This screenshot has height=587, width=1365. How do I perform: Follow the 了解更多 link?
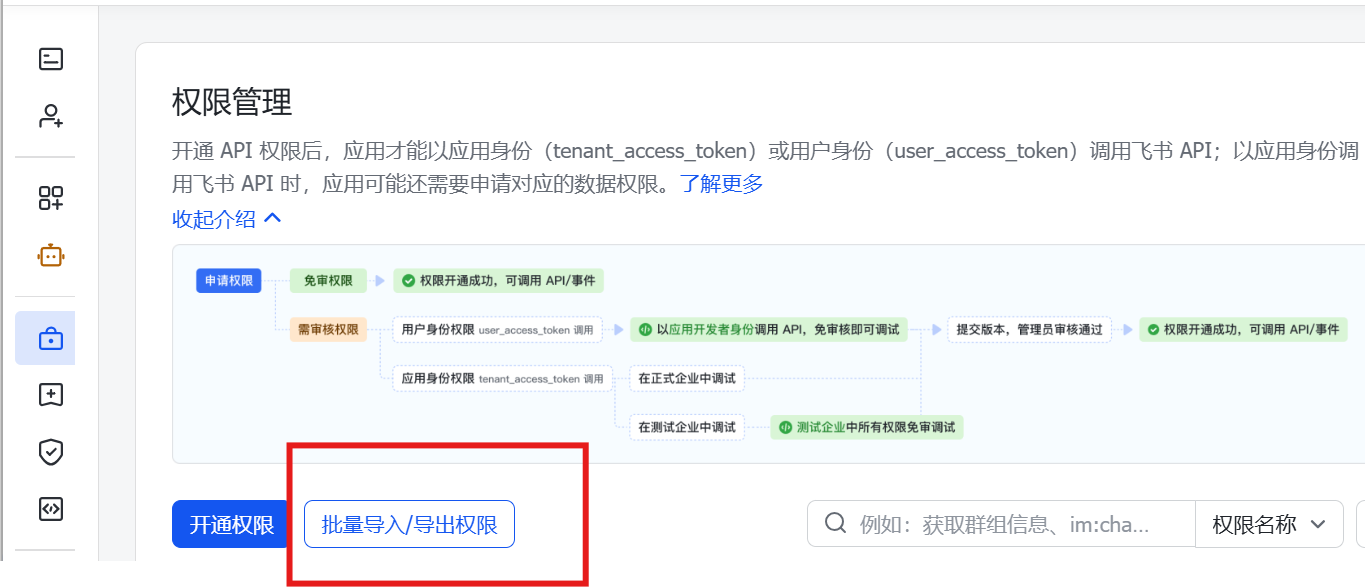tap(722, 184)
